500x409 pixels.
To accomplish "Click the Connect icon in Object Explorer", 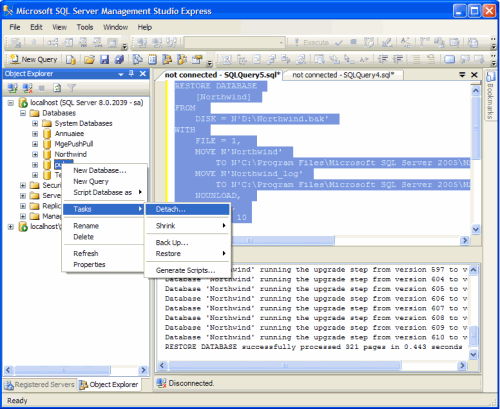I will 13,88.
